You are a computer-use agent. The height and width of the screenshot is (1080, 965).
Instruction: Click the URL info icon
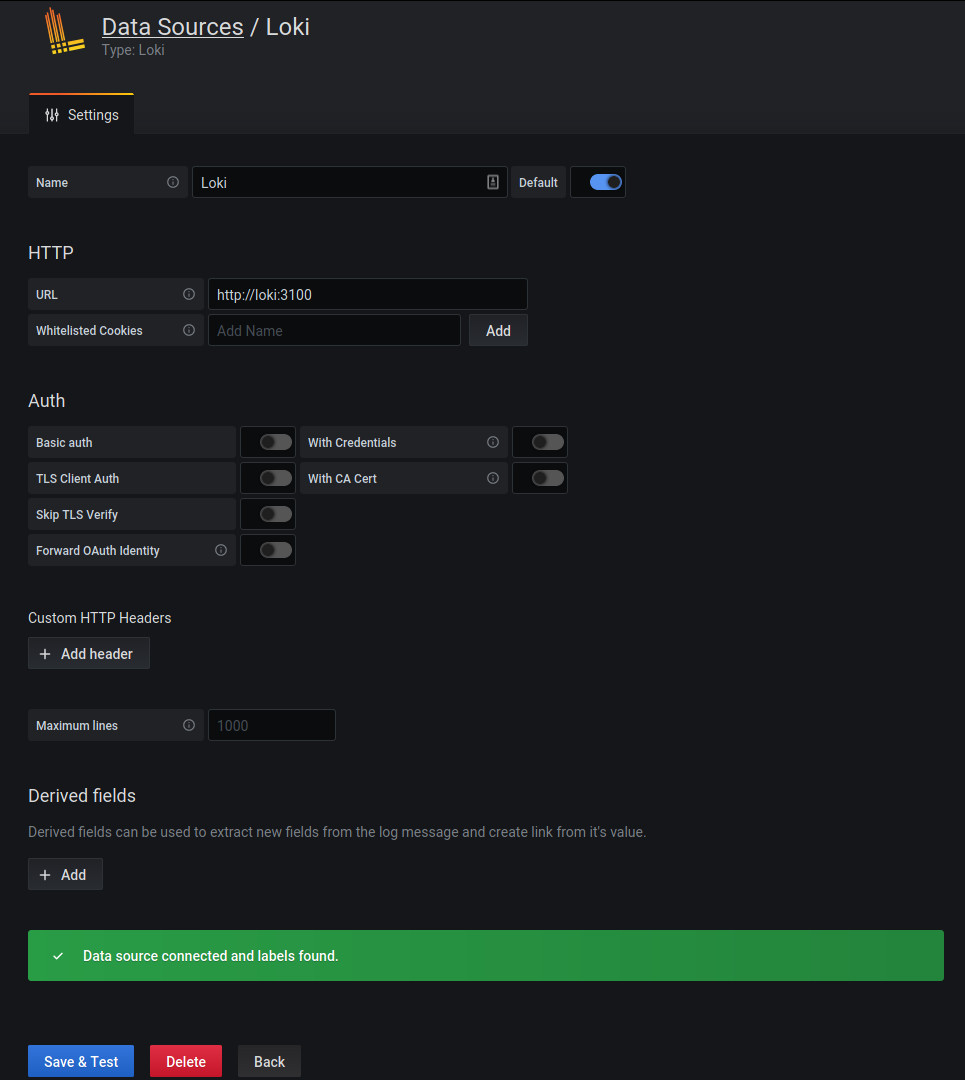click(189, 294)
